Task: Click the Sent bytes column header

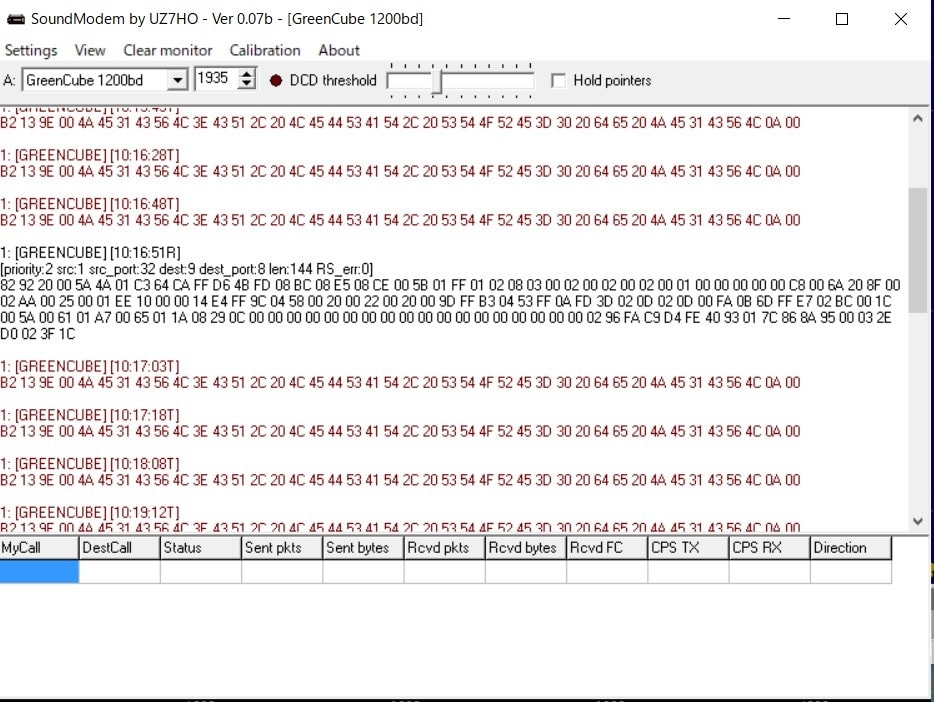Action: 363,548
